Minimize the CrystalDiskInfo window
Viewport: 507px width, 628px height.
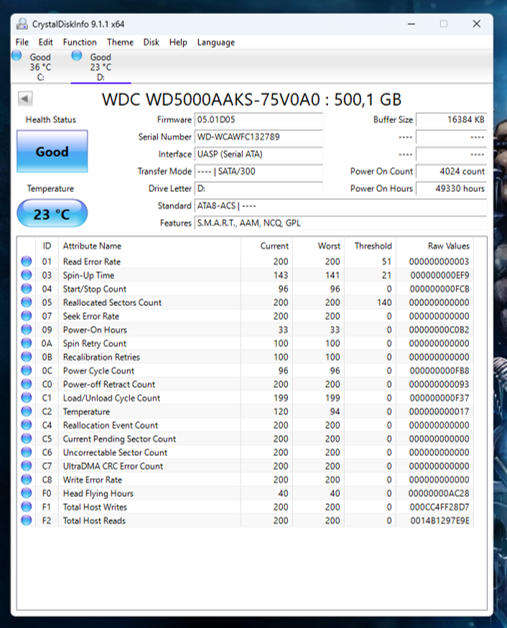(x=411, y=24)
